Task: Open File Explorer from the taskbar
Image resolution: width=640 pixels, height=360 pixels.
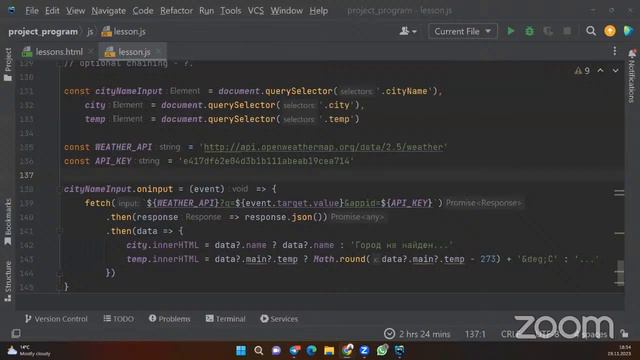Action: click(329, 351)
